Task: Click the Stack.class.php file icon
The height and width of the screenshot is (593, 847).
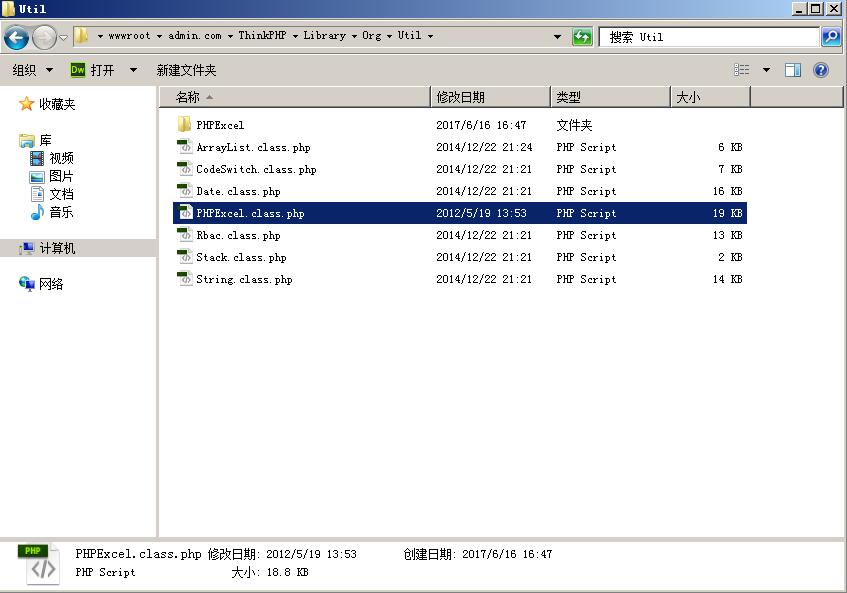Action: [185, 257]
